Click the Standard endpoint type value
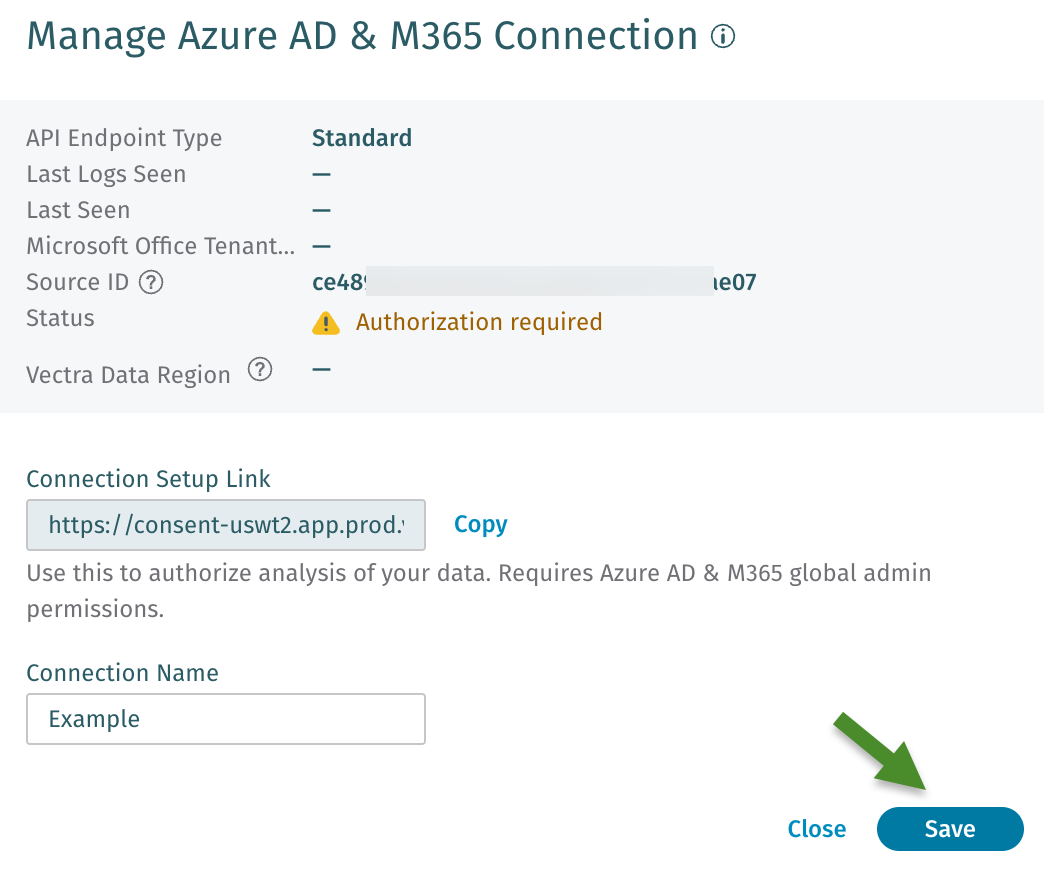 (362, 138)
